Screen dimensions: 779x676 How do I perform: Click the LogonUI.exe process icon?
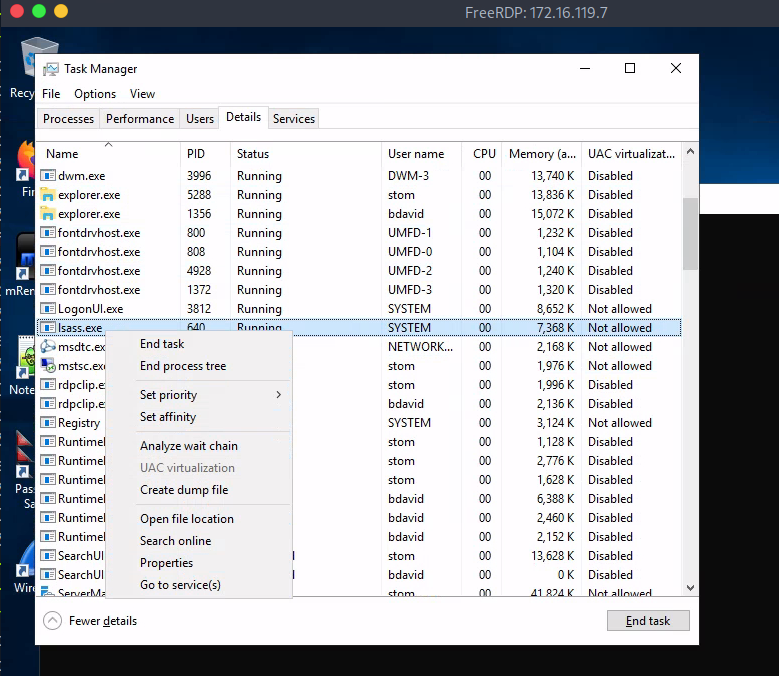48,308
